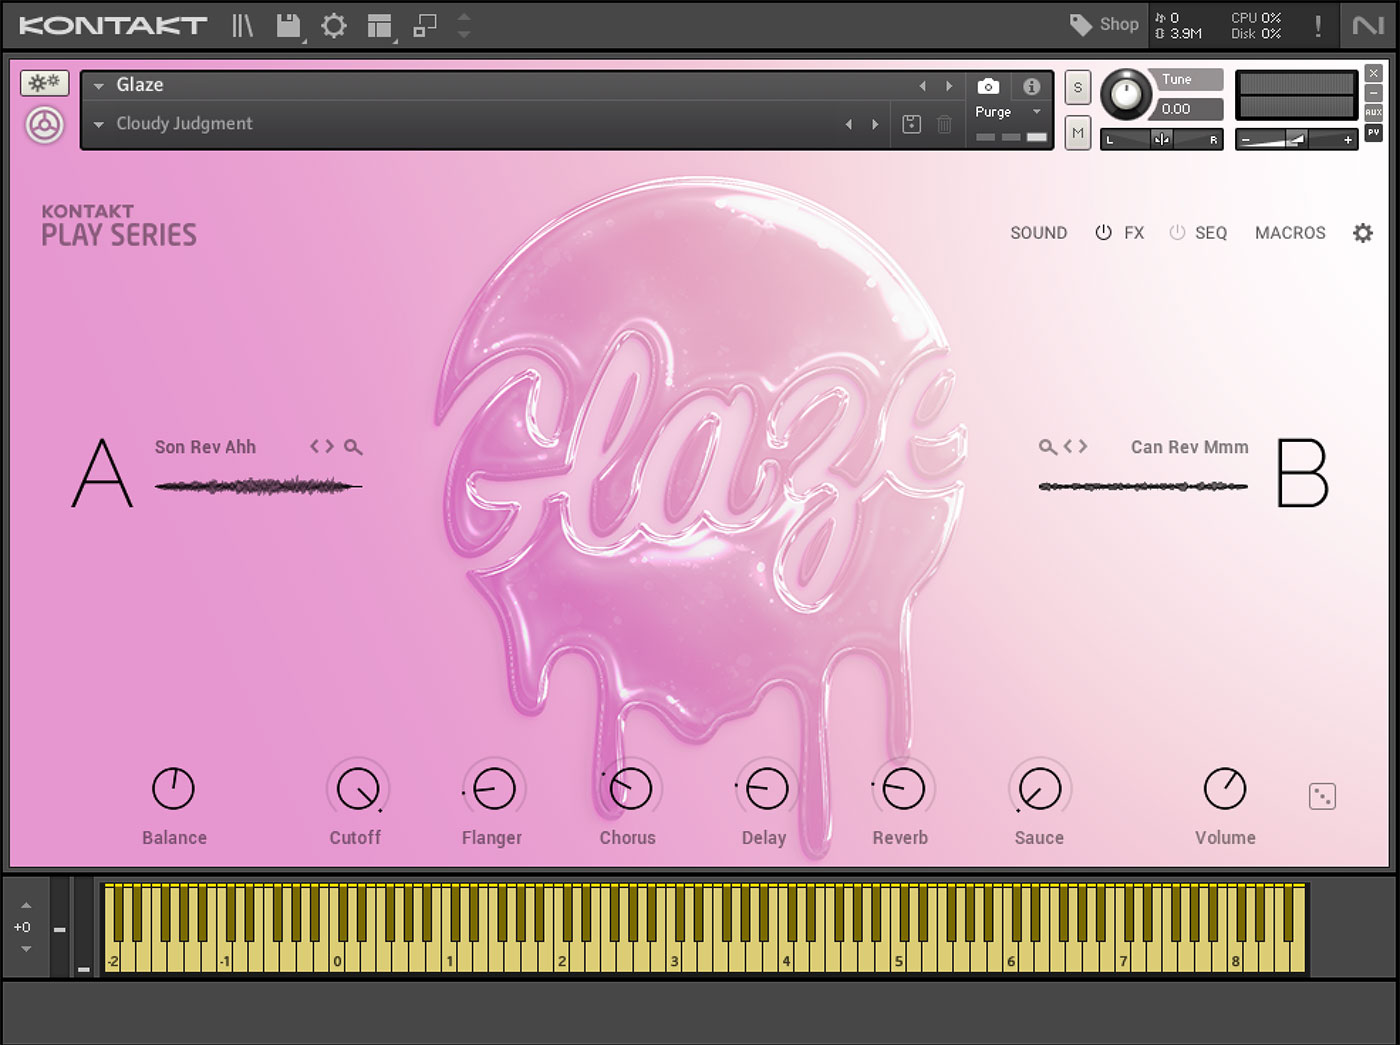The image size is (1400, 1045).
Task: Click the minimize view icon in header
Action: 425,25
